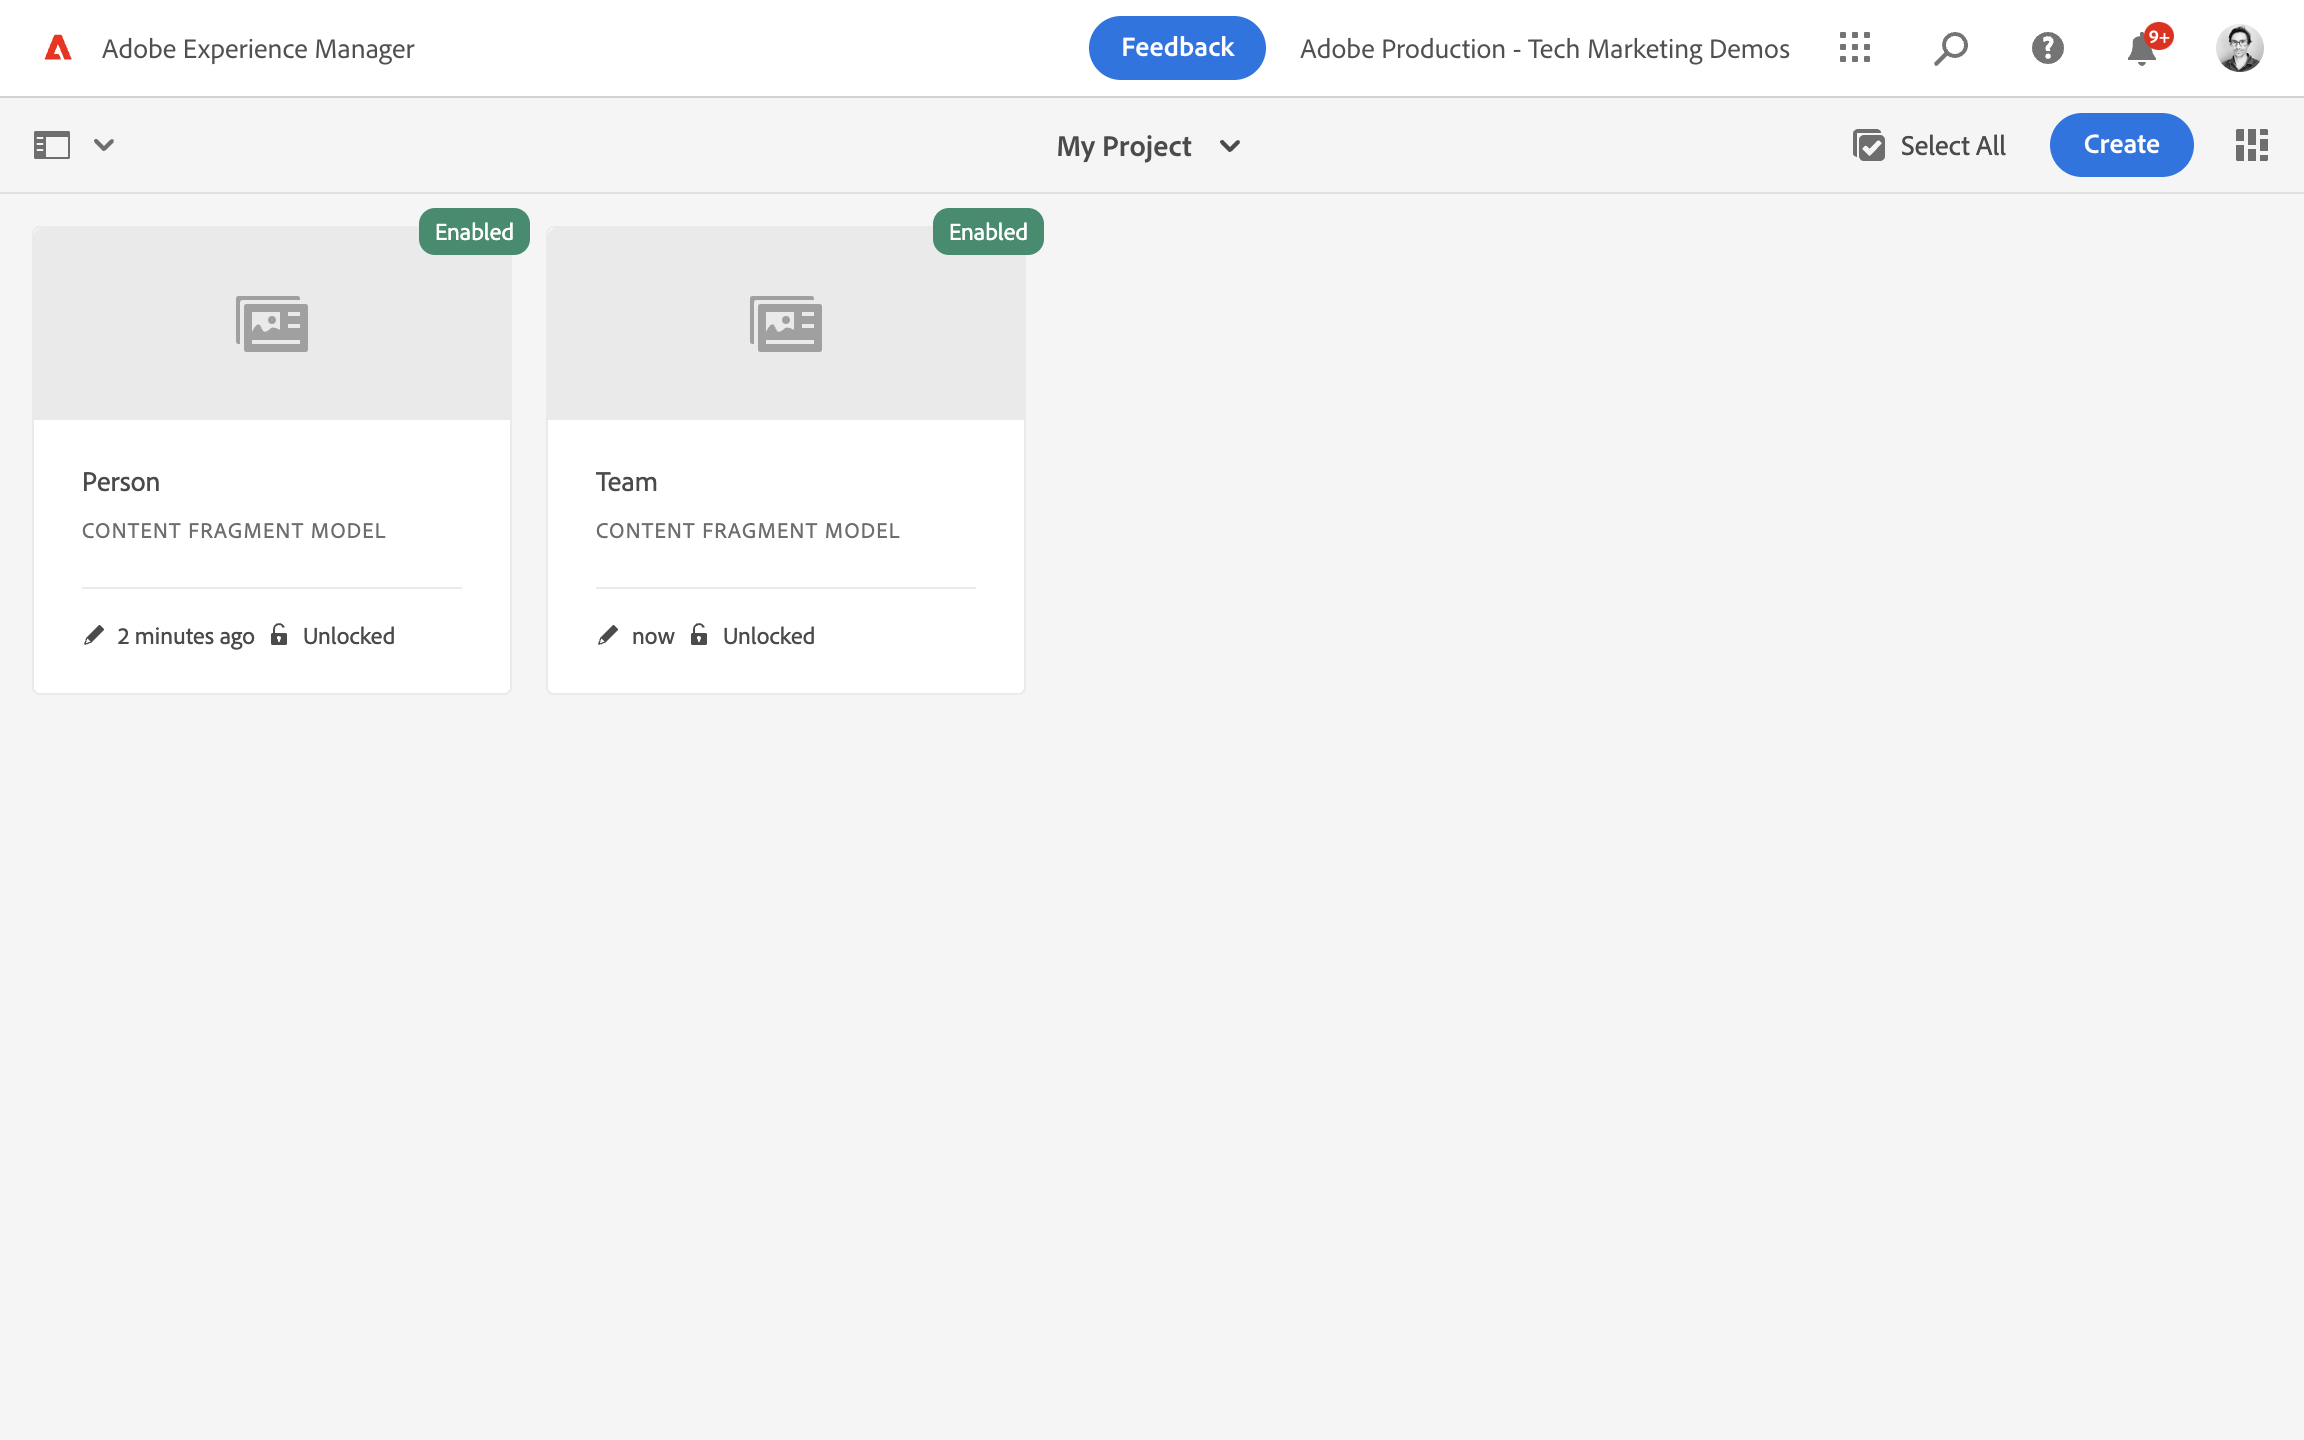The width and height of the screenshot is (2304, 1440).
Task: Open the user profile avatar
Action: [2239, 48]
